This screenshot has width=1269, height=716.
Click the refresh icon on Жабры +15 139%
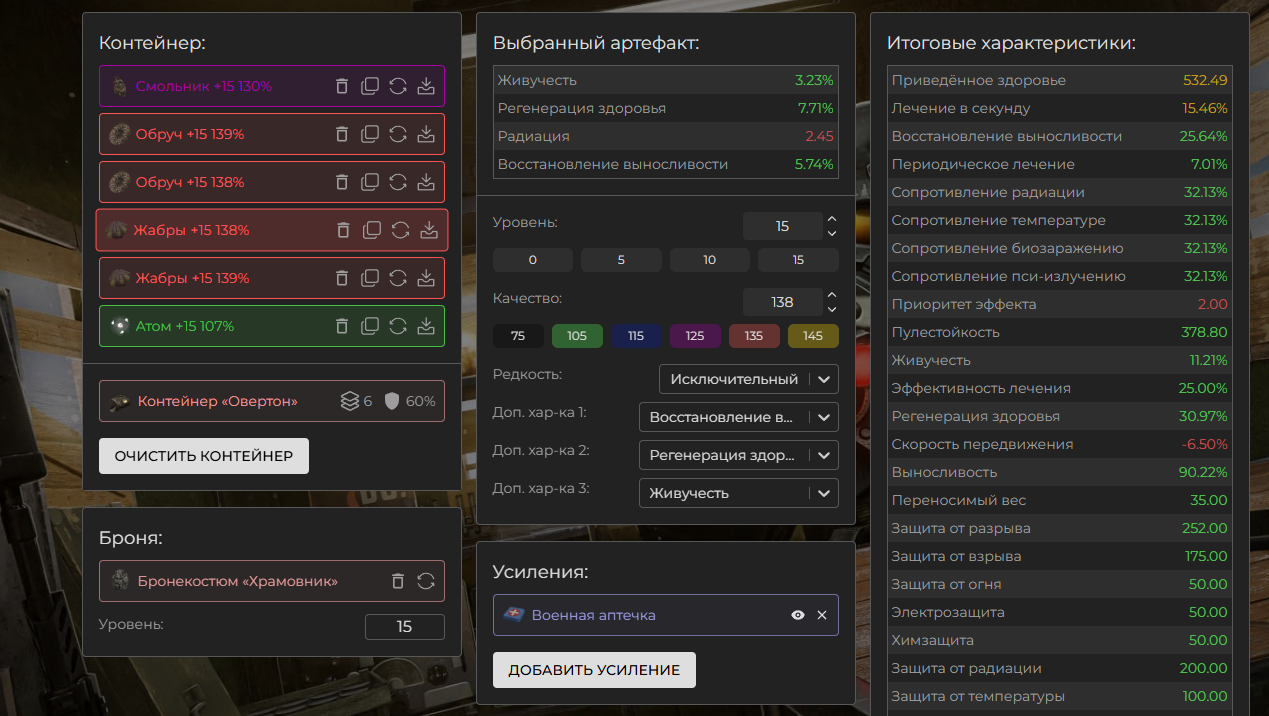click(398, 278)
